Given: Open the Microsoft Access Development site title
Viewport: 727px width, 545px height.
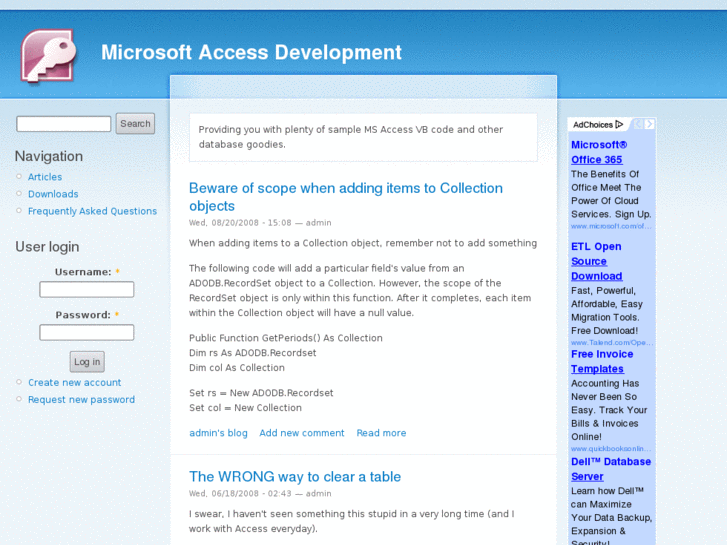Looking at the screenshot, I should (x=251, y=52).
